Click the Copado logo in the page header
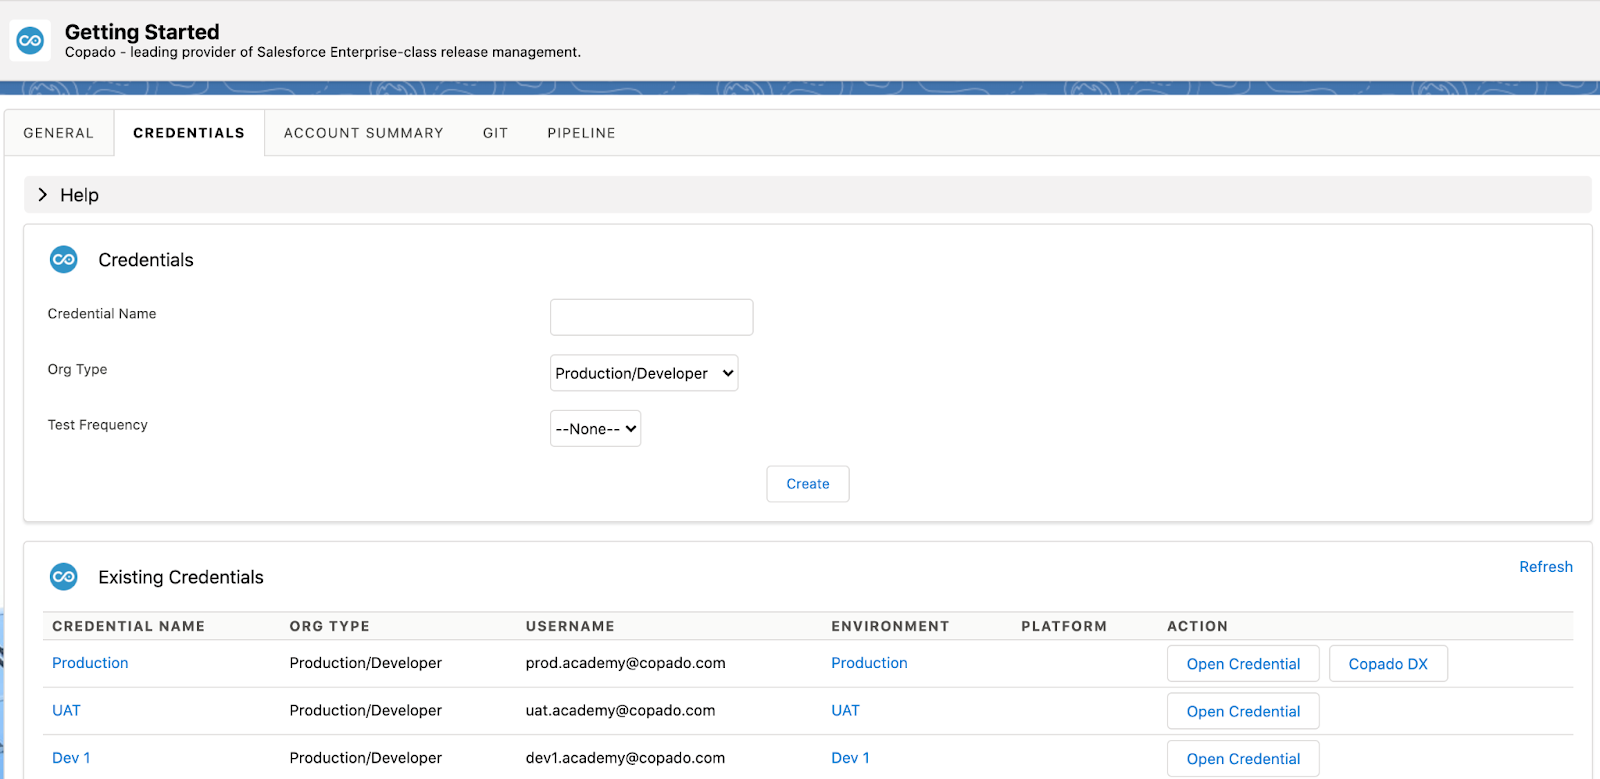Screen dimensions: 1600x779 30,41
